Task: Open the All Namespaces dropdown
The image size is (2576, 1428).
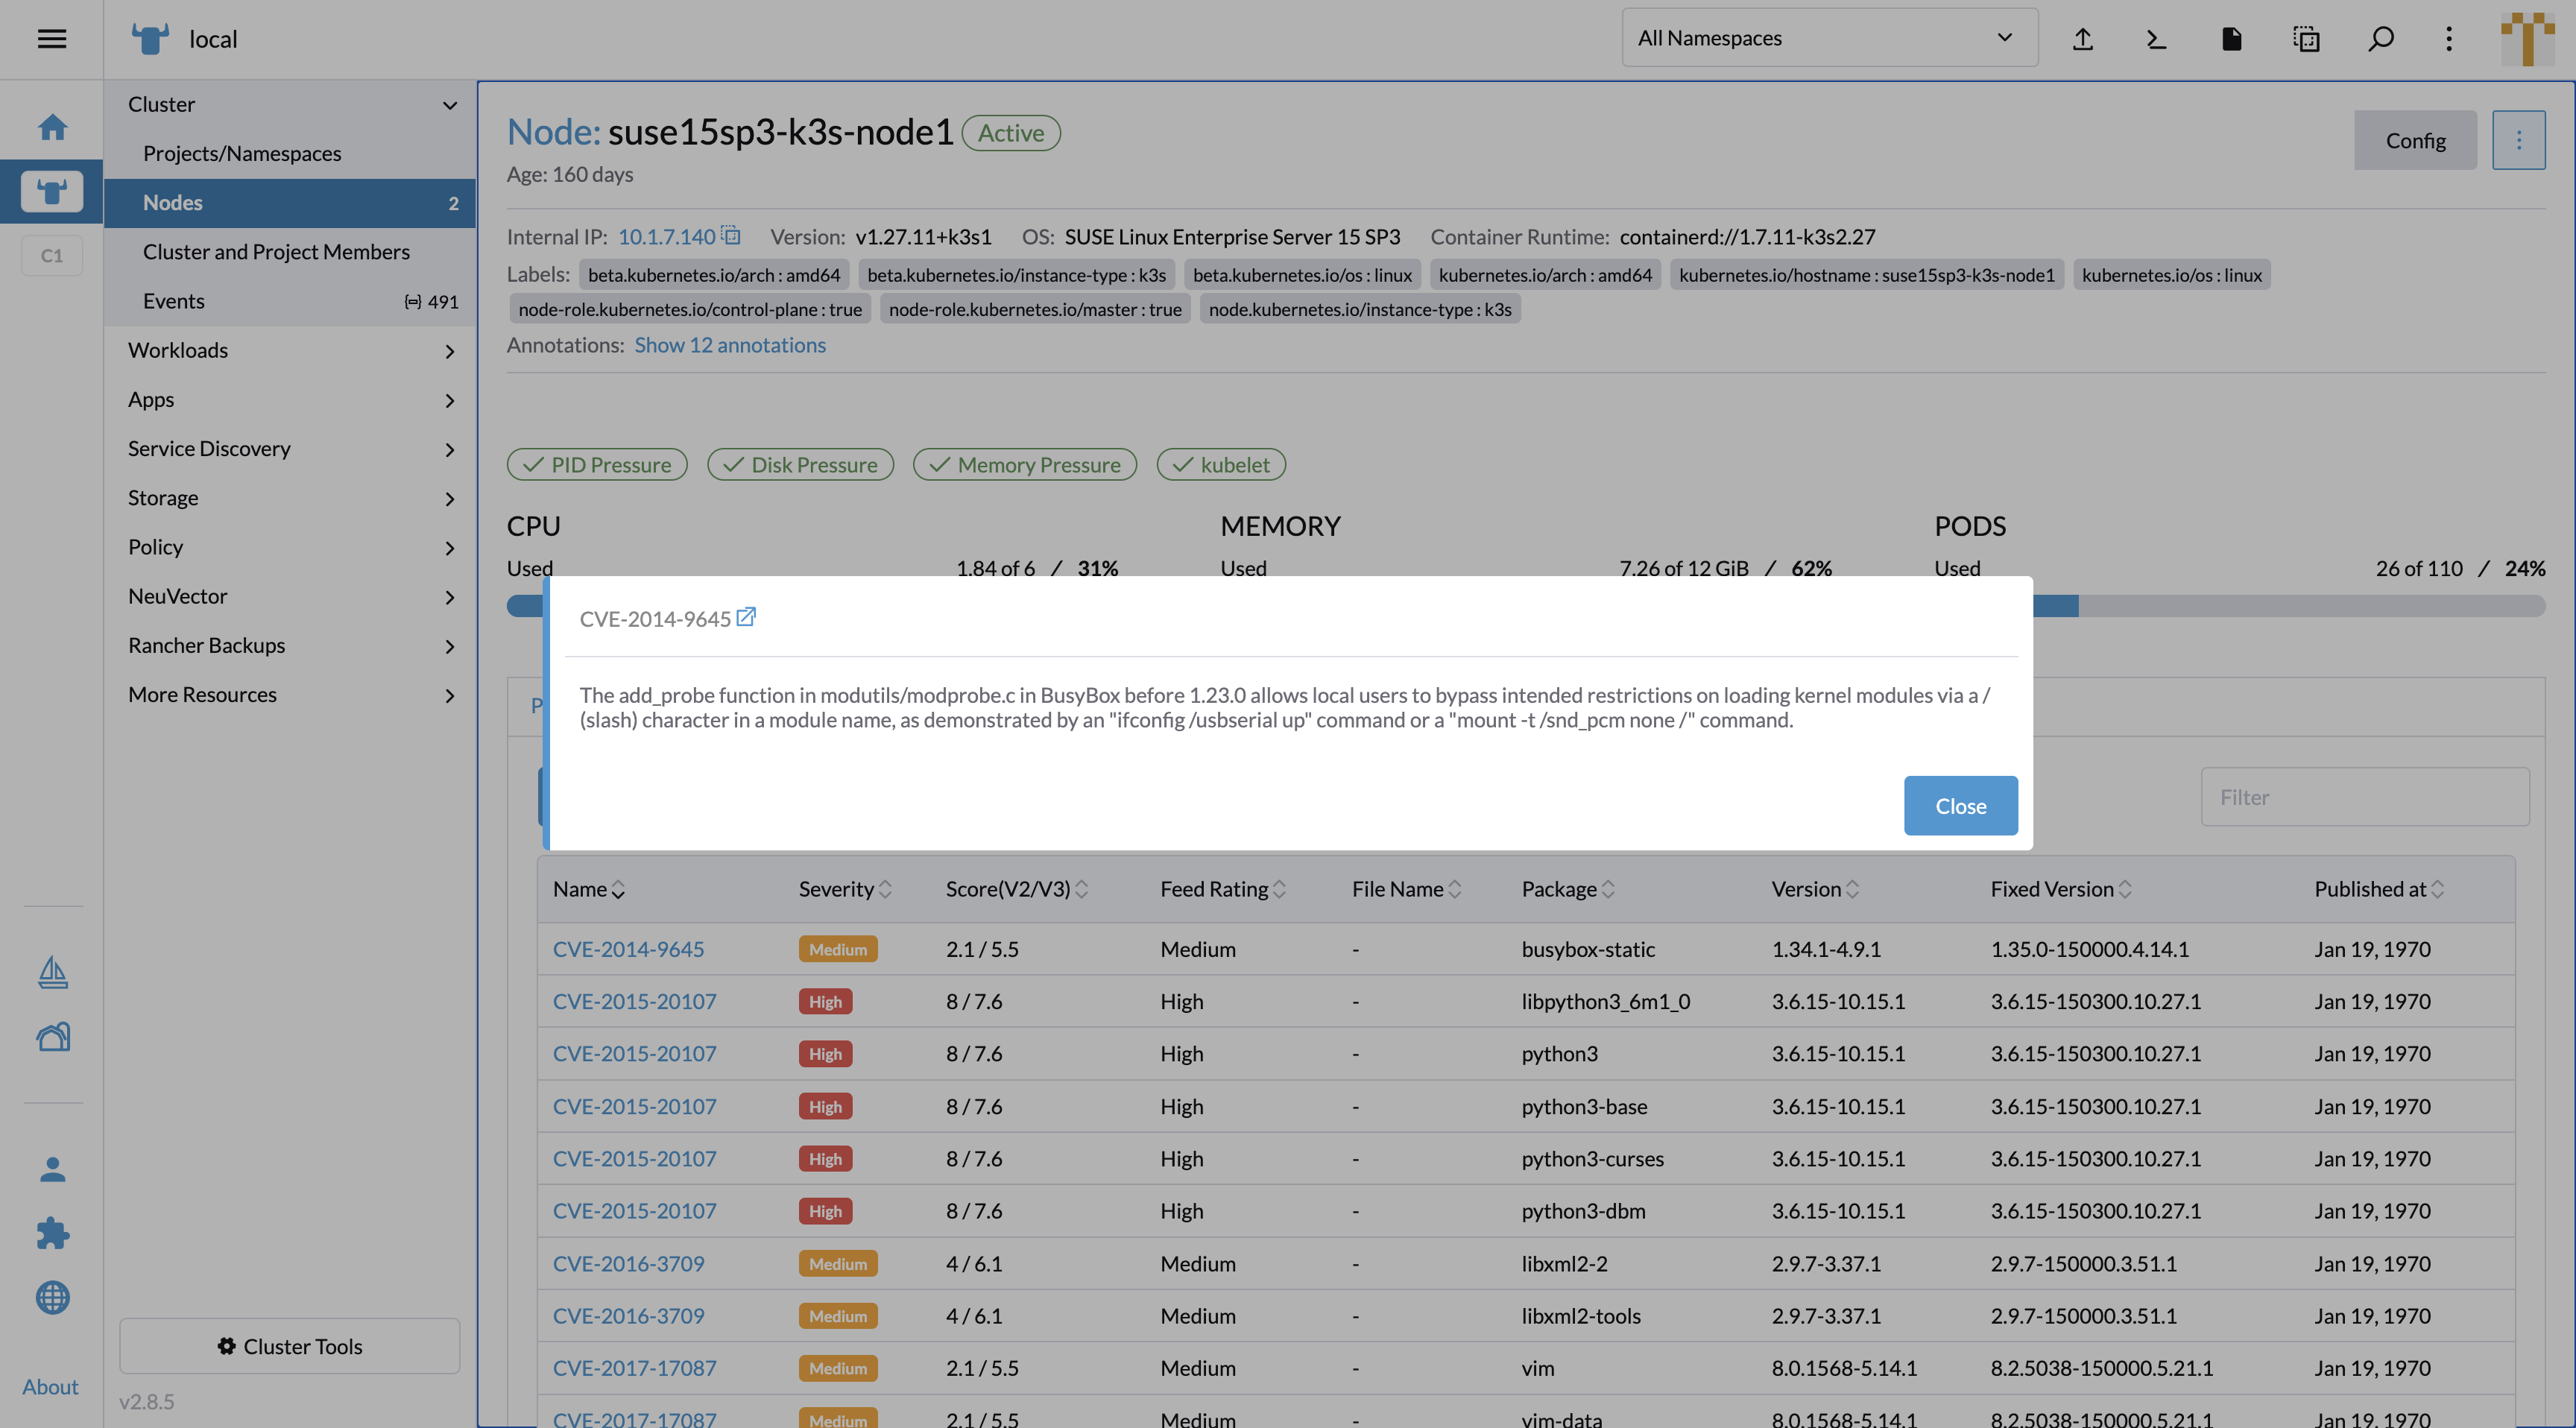Action: [1829, 38]
